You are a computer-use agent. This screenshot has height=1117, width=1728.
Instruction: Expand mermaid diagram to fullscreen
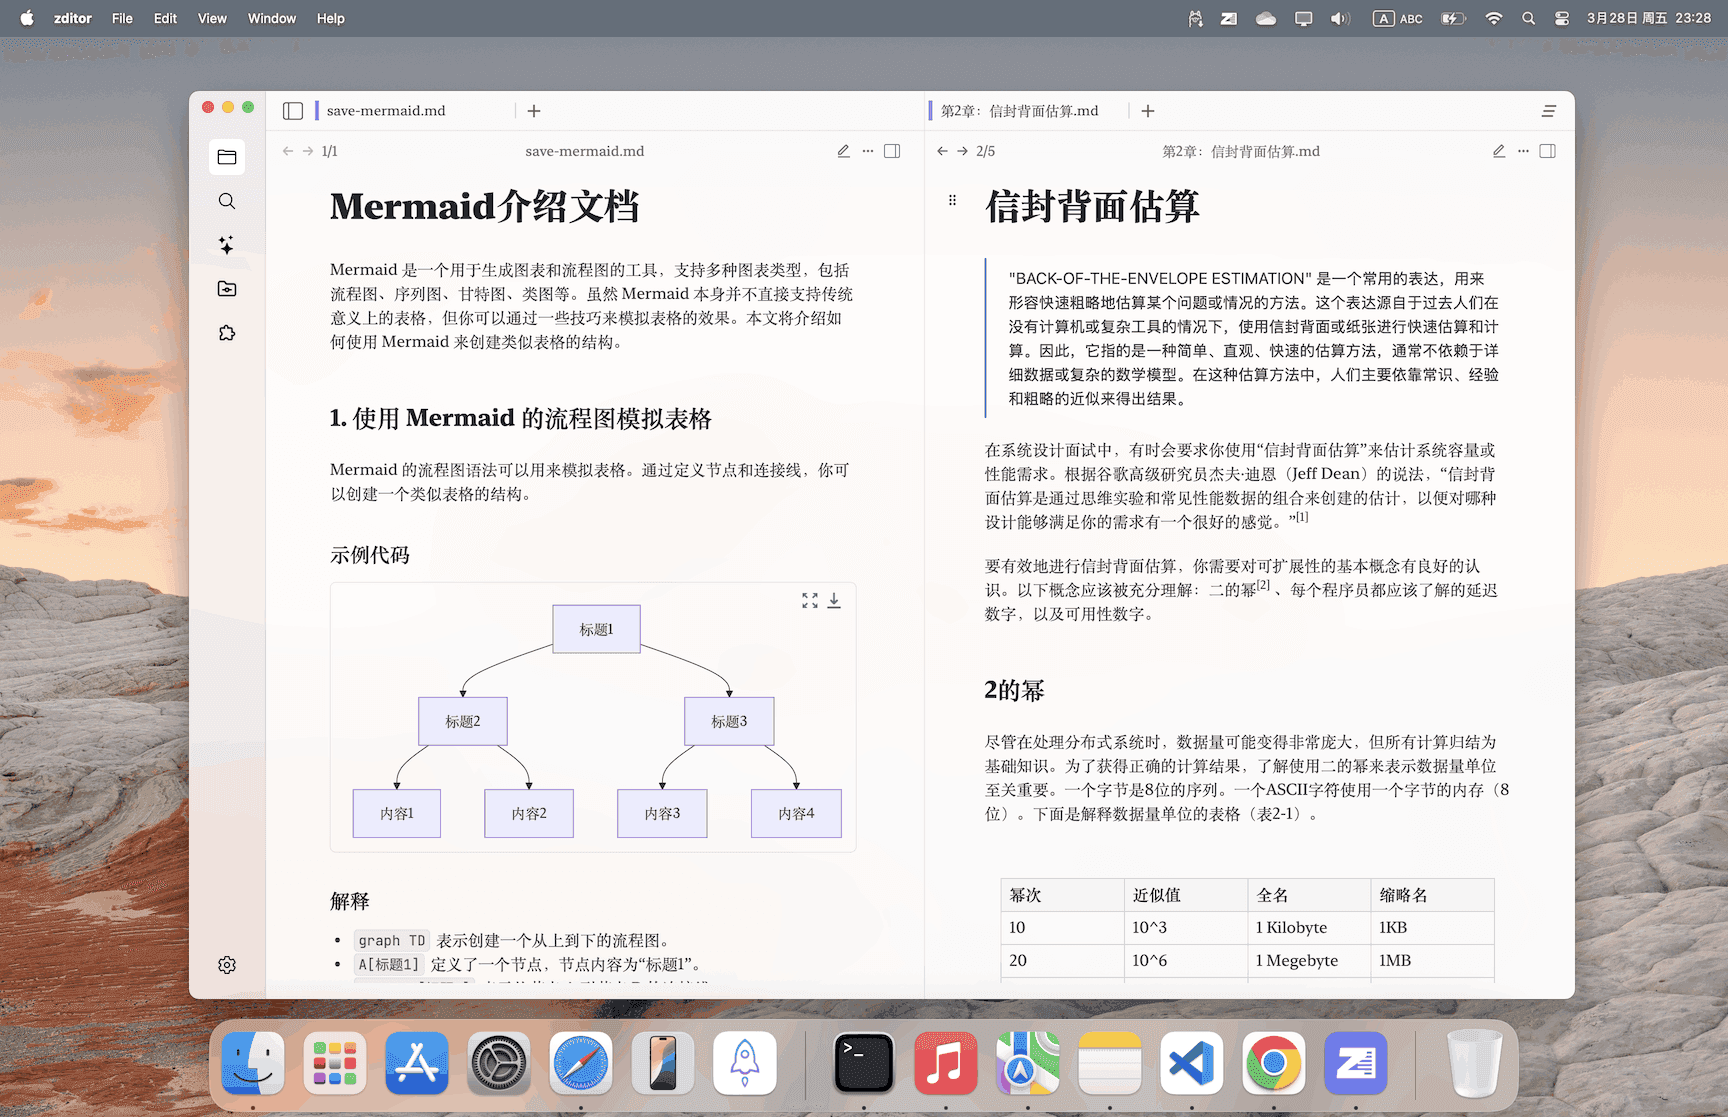tap(810, 600)
